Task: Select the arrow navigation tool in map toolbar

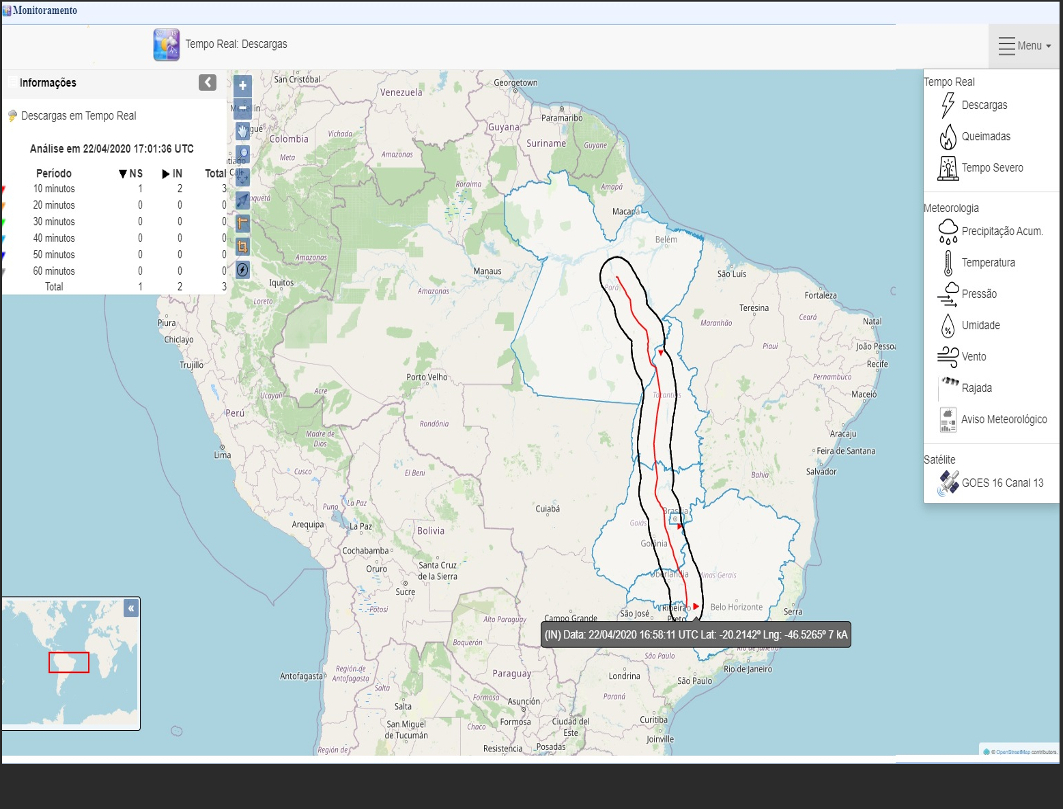Action: (x=243, y=200)
